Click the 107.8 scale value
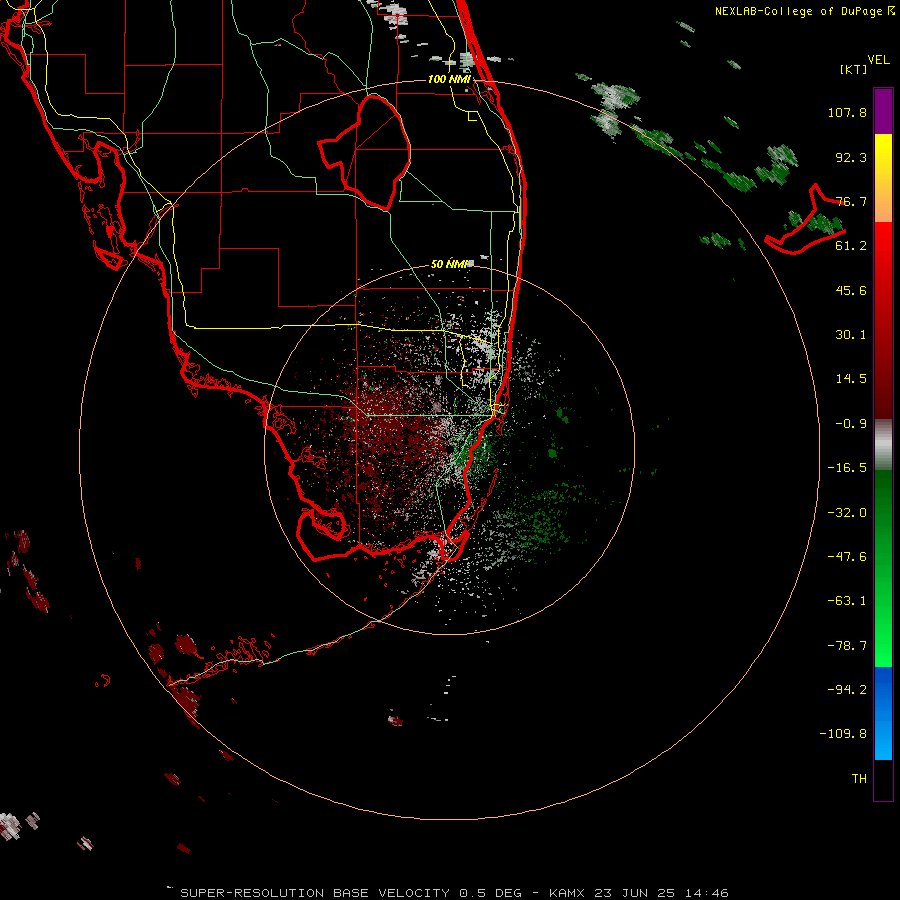Viewport: 900px width, 900px height. tap(847, 112)
